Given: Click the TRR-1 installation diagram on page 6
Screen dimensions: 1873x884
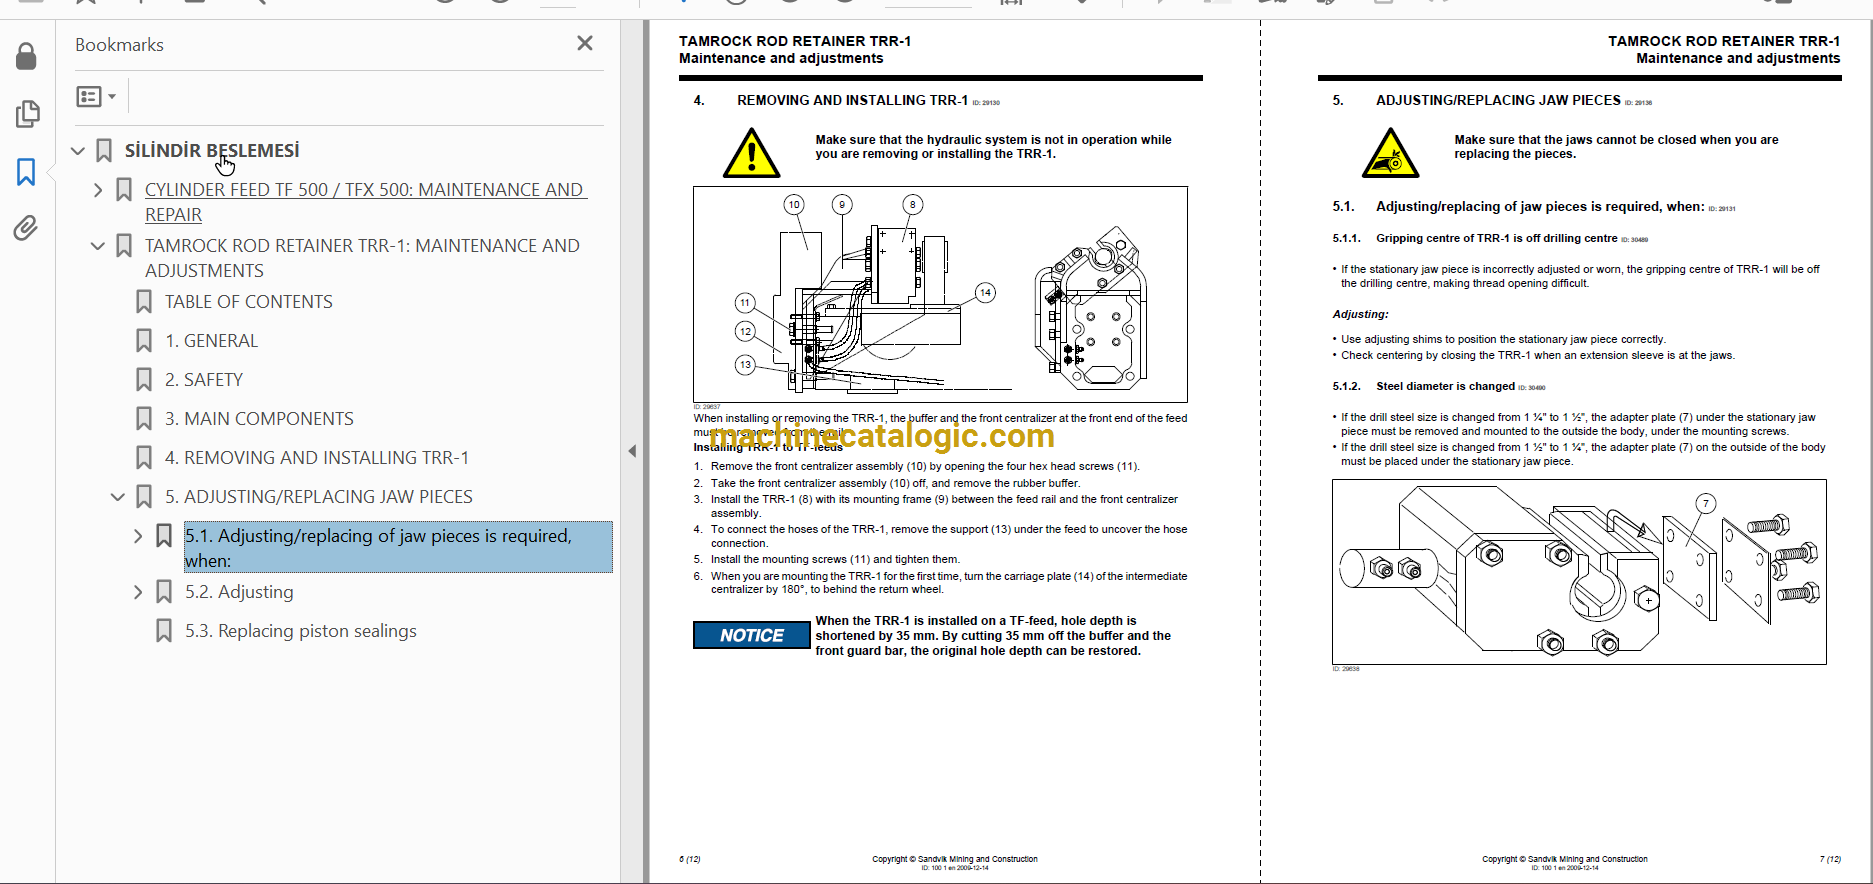Looking at the screenshot, I should click(940, 294).
